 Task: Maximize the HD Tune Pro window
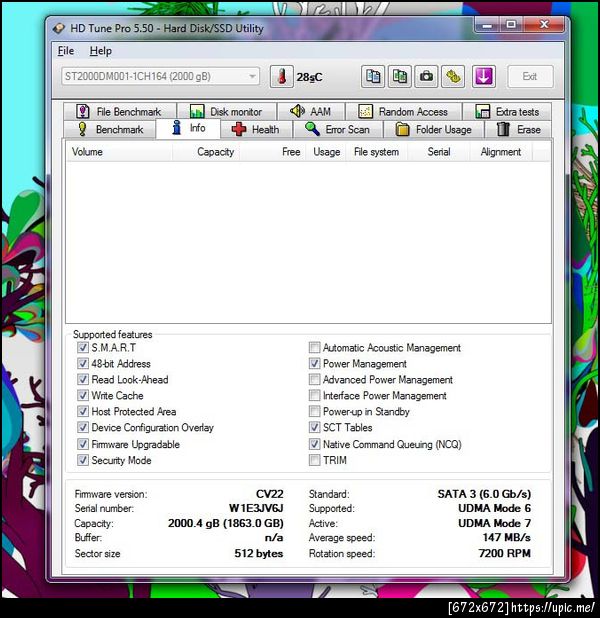tap(511, 25)
